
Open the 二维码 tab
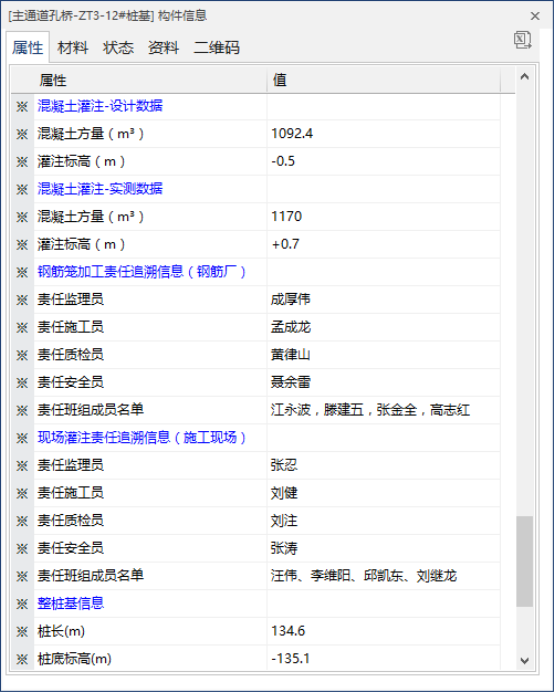point(216,48)
